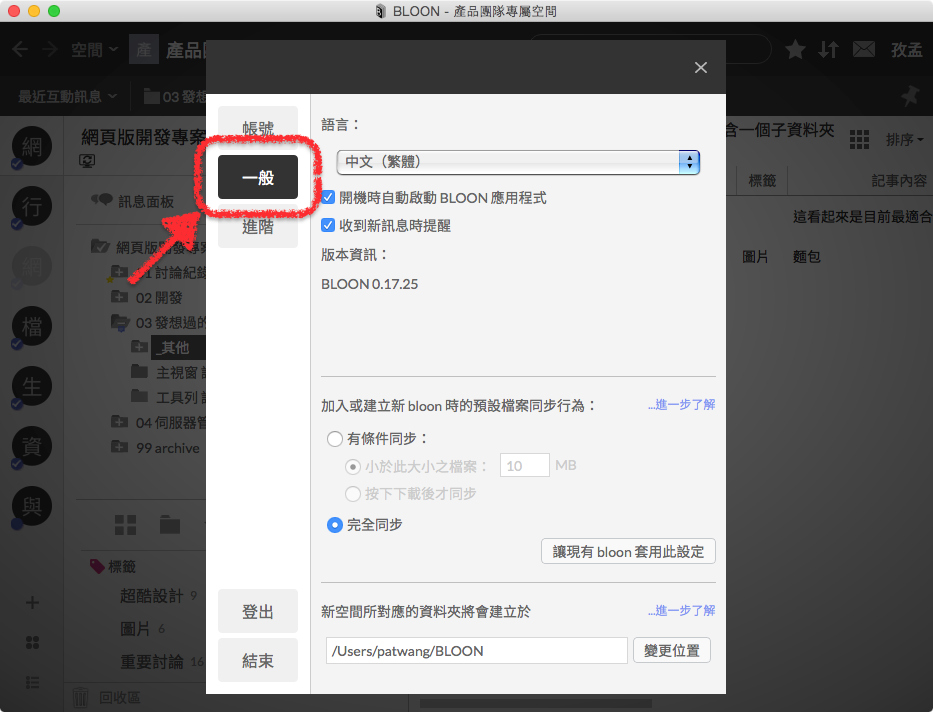
Task: Select the 重要討論 tag
Action: pyautogui.click(x=152, y=661)
